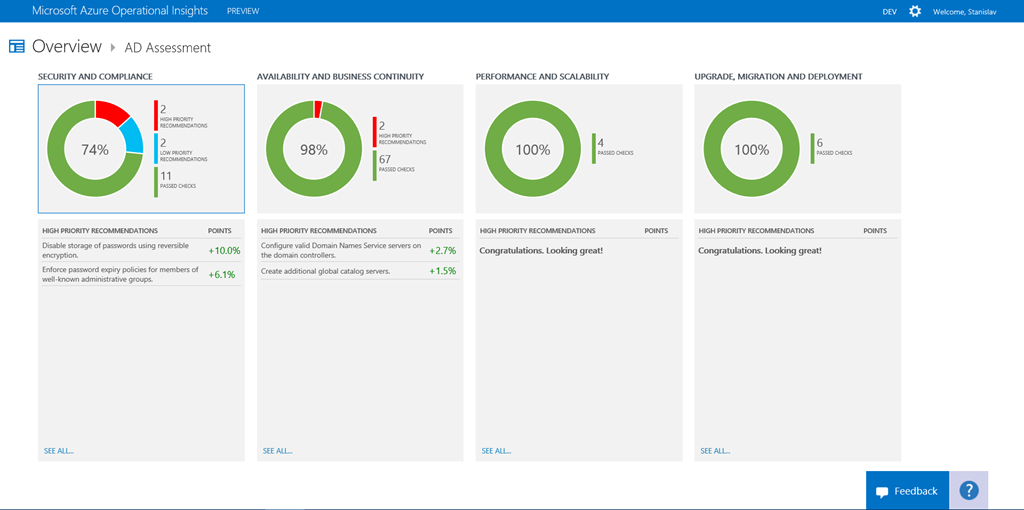Open Create additional global catalog servers recommendation

325,271
